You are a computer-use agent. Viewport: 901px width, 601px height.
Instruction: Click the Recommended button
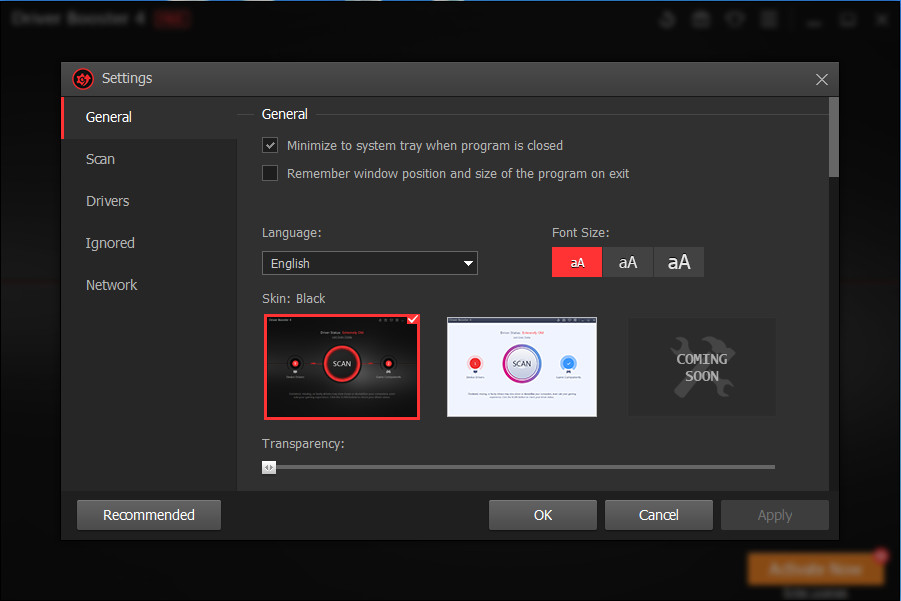coord(148,514)
